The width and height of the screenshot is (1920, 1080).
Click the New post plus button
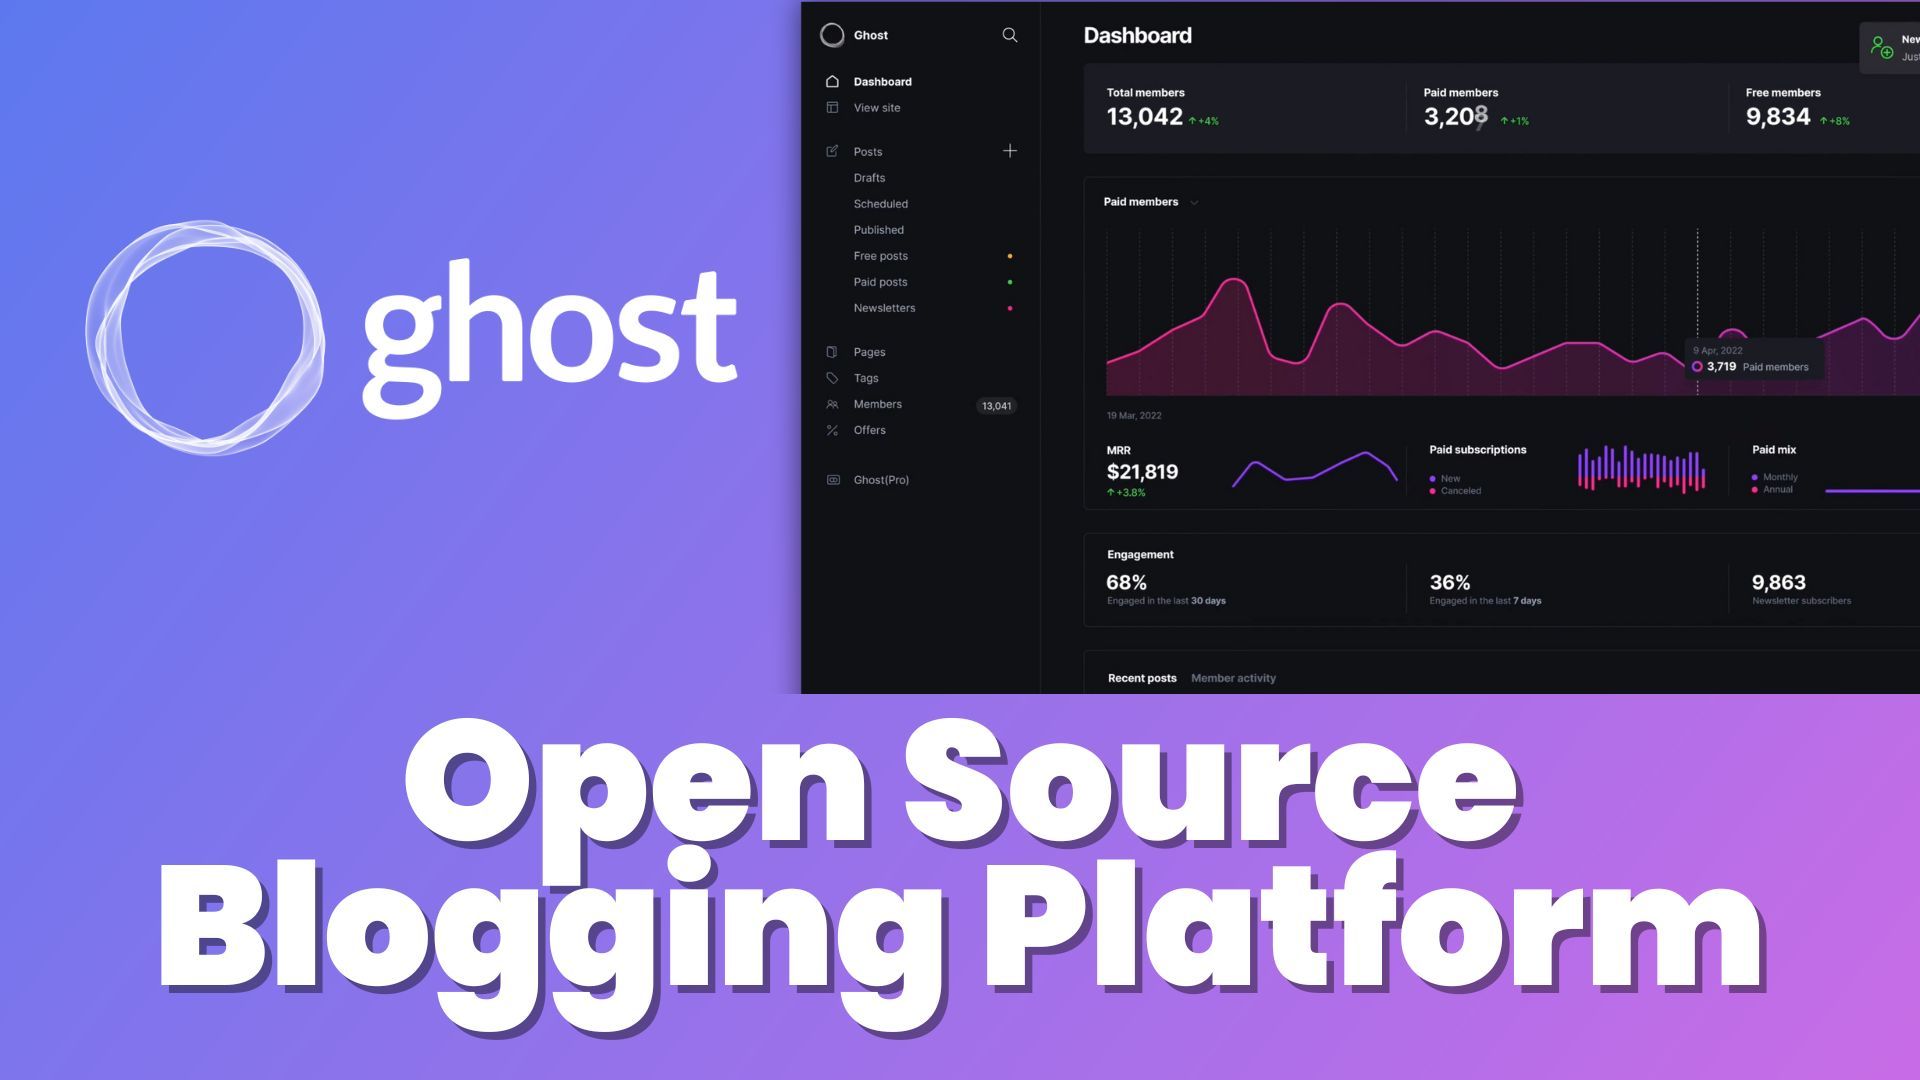[x=1010, y=150]
